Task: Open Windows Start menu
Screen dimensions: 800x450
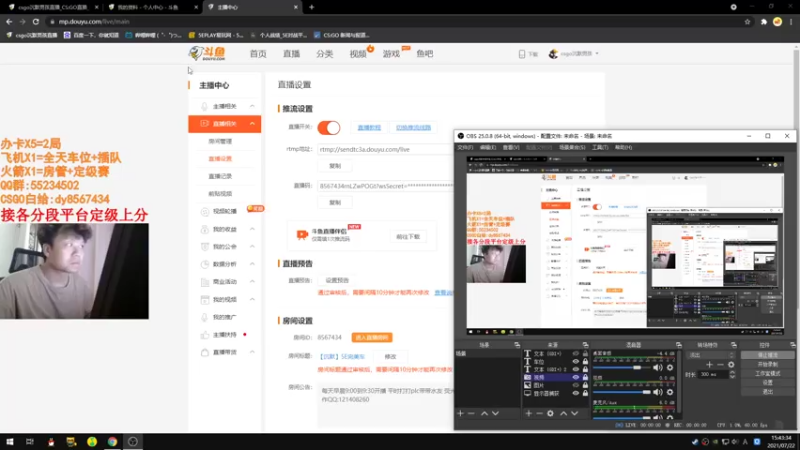Action: tap(10, 442)
